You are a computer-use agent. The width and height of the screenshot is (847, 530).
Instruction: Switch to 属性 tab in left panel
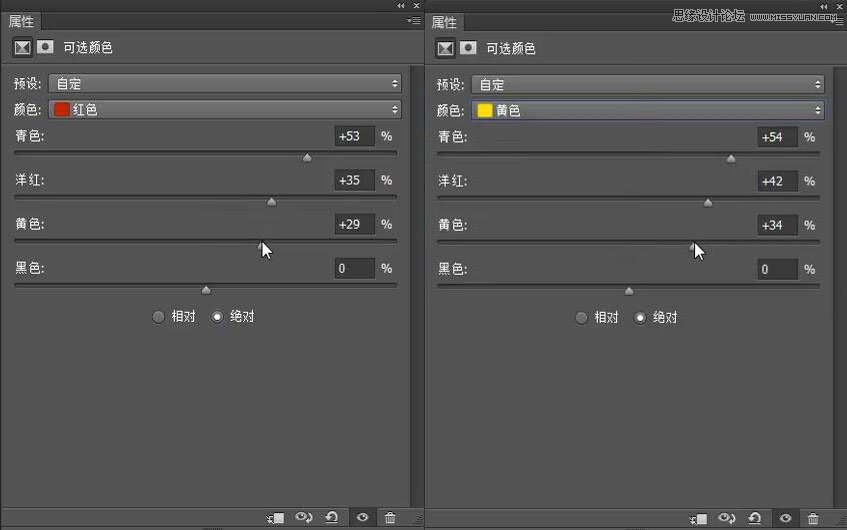[x=22, y=22]
